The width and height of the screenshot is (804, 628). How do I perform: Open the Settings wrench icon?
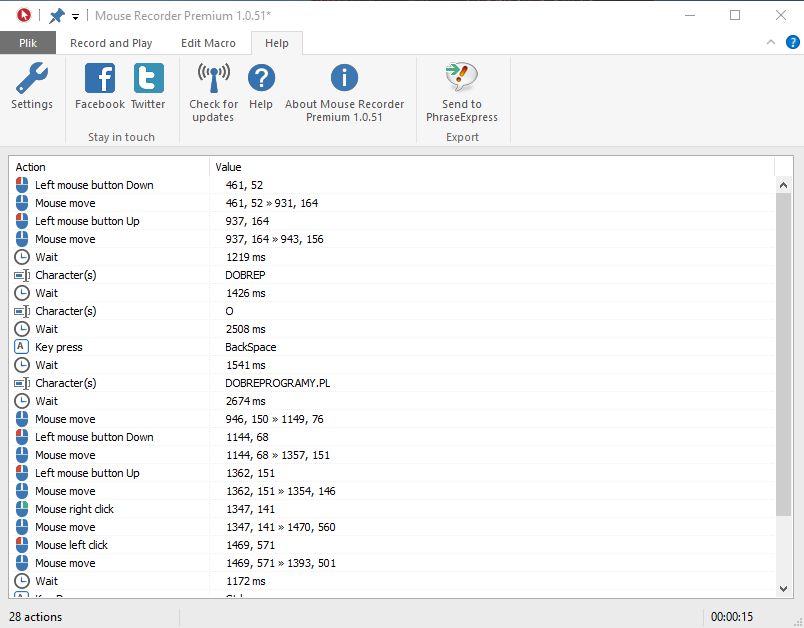[32, 78]
